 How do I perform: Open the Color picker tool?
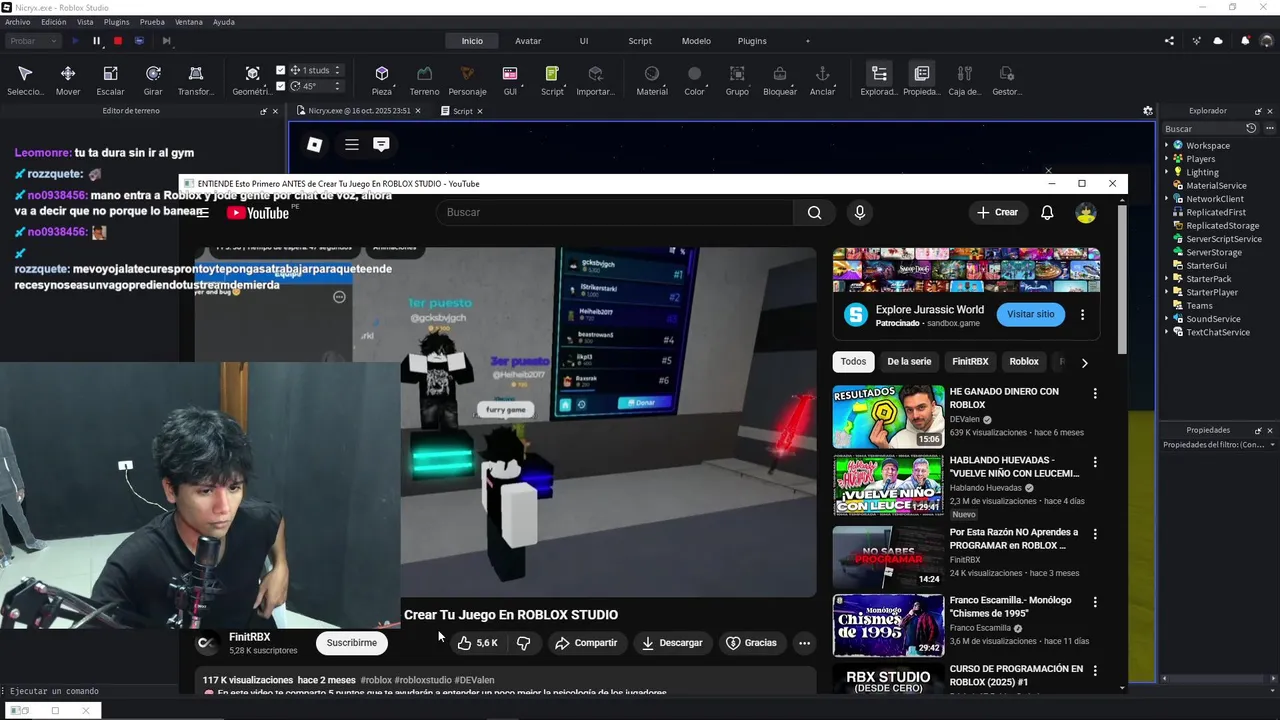pyautogui.click(x=694, y=80)
